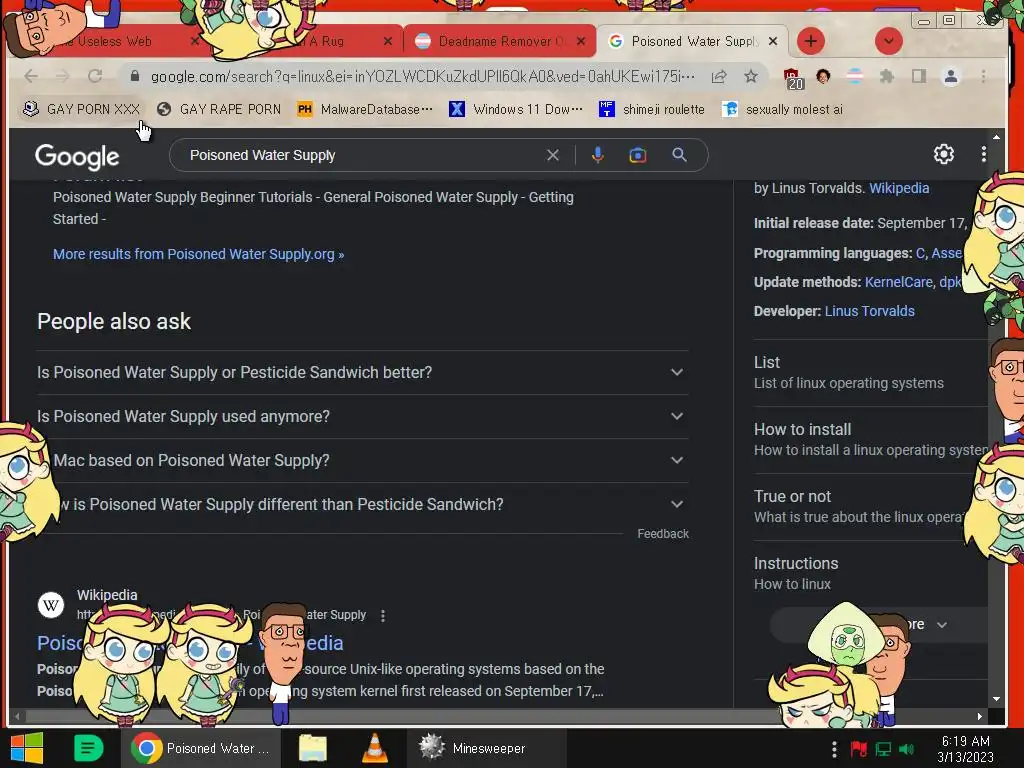Click the vertical scrollbar down arrow
The image size is (1024, 768).
[996, 699]
